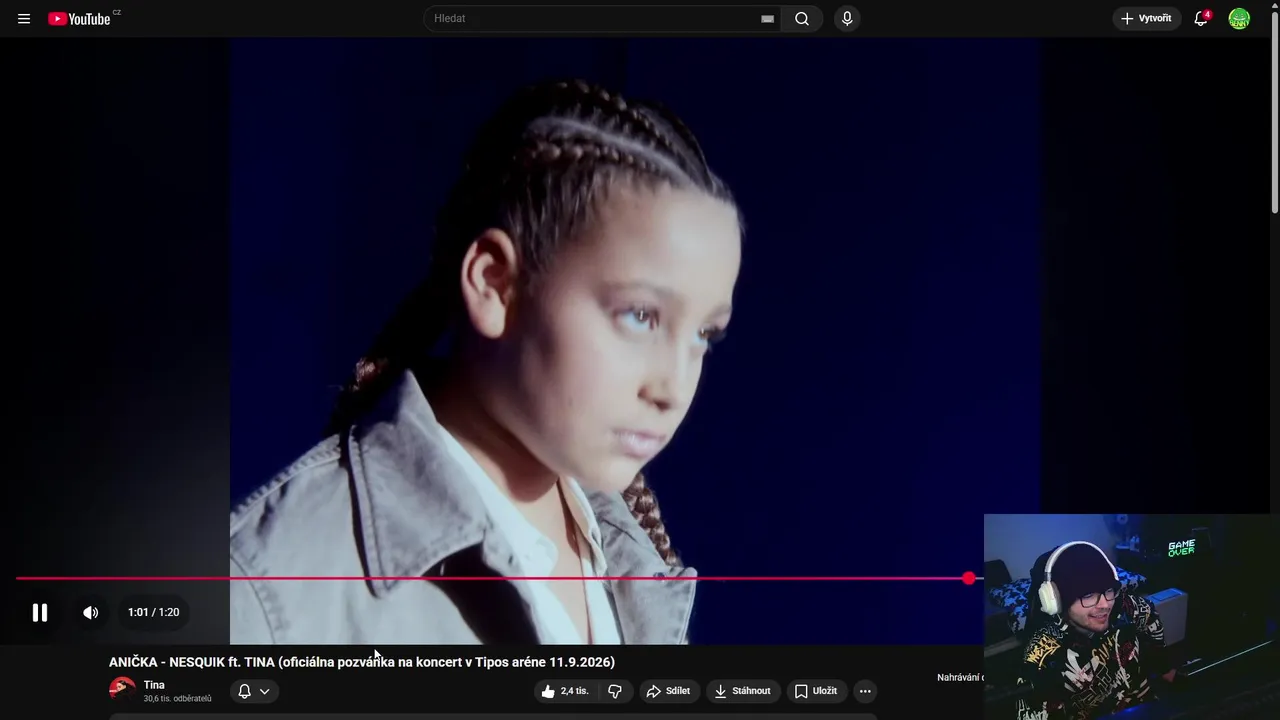Open the Tina channel name link
Viewport: 1280px width, 720px height.
[x=154, y=685]
